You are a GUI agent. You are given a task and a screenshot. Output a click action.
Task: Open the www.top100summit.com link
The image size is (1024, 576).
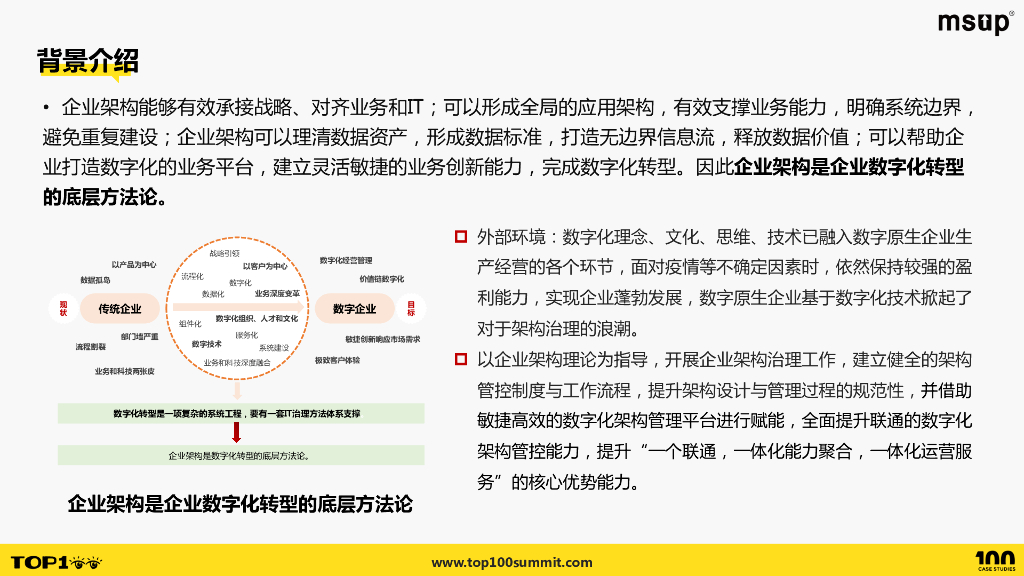point(512,562)
